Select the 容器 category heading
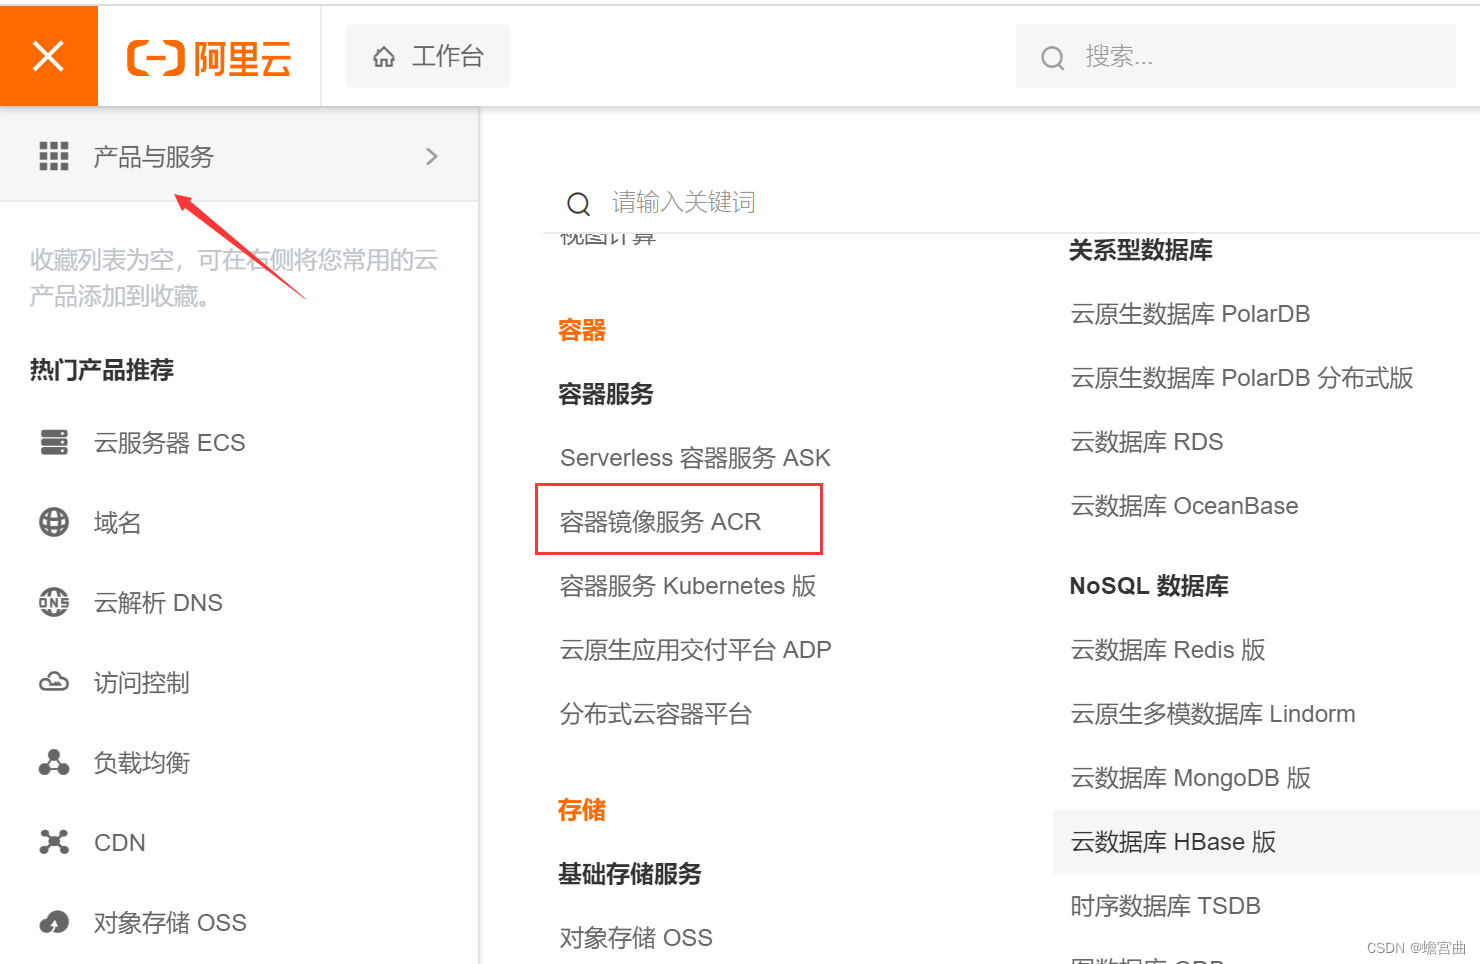 coord(582,330)
